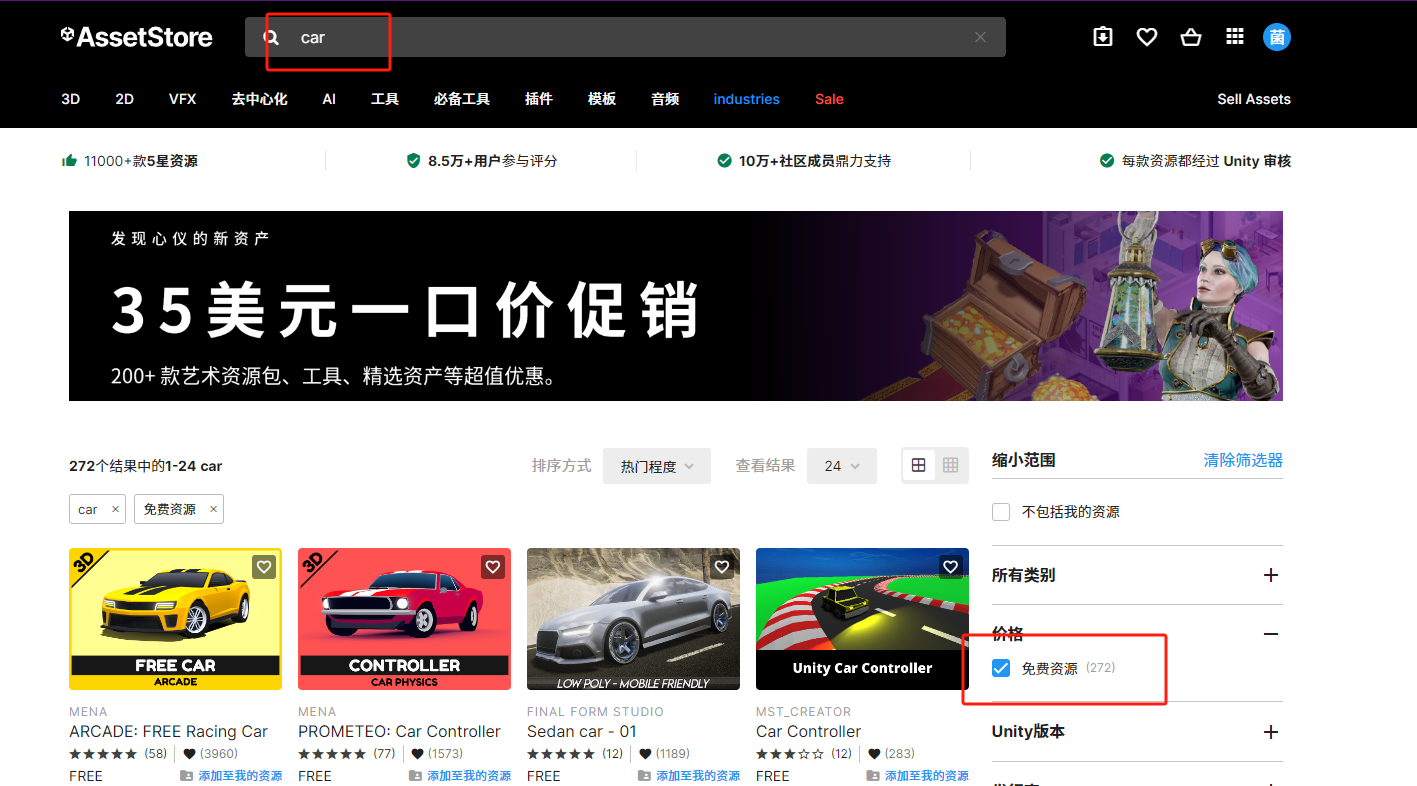Open My Assets download icon in header
Image resolution: width=1417 pixels, height=786 pixels.
tap(1103, 37)
